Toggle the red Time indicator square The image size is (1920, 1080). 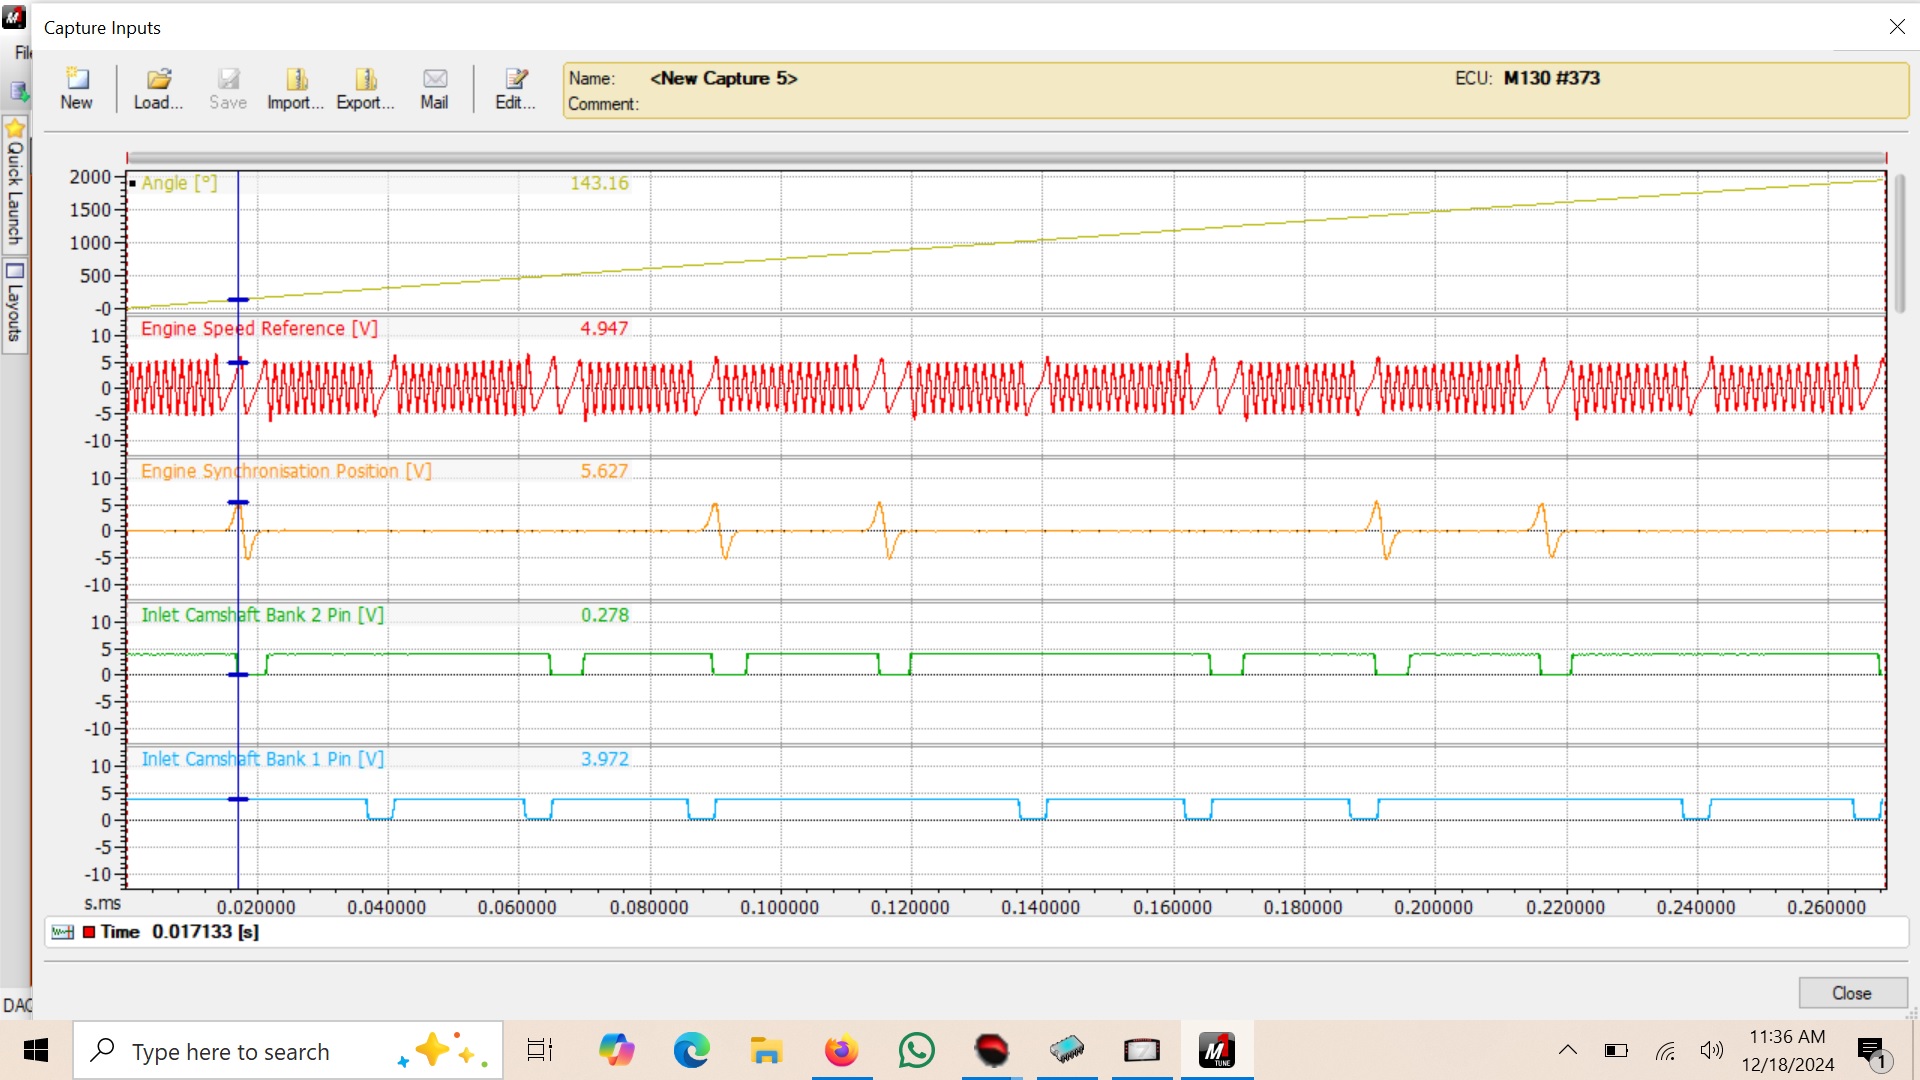coord(89,932)
